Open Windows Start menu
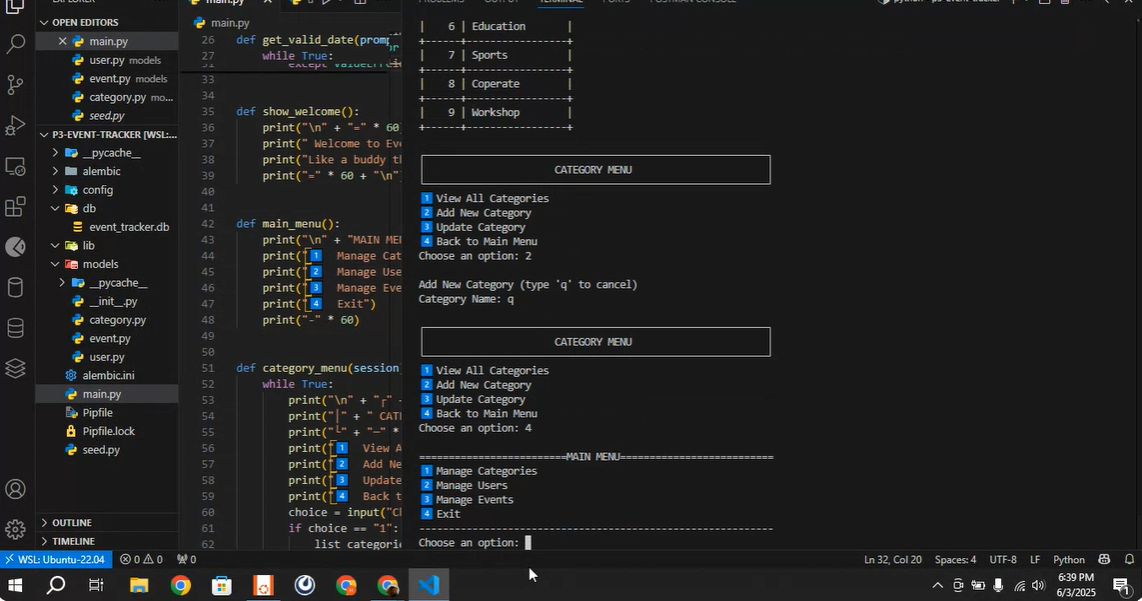The image size is (1142, 601). (x=15, y=586)
